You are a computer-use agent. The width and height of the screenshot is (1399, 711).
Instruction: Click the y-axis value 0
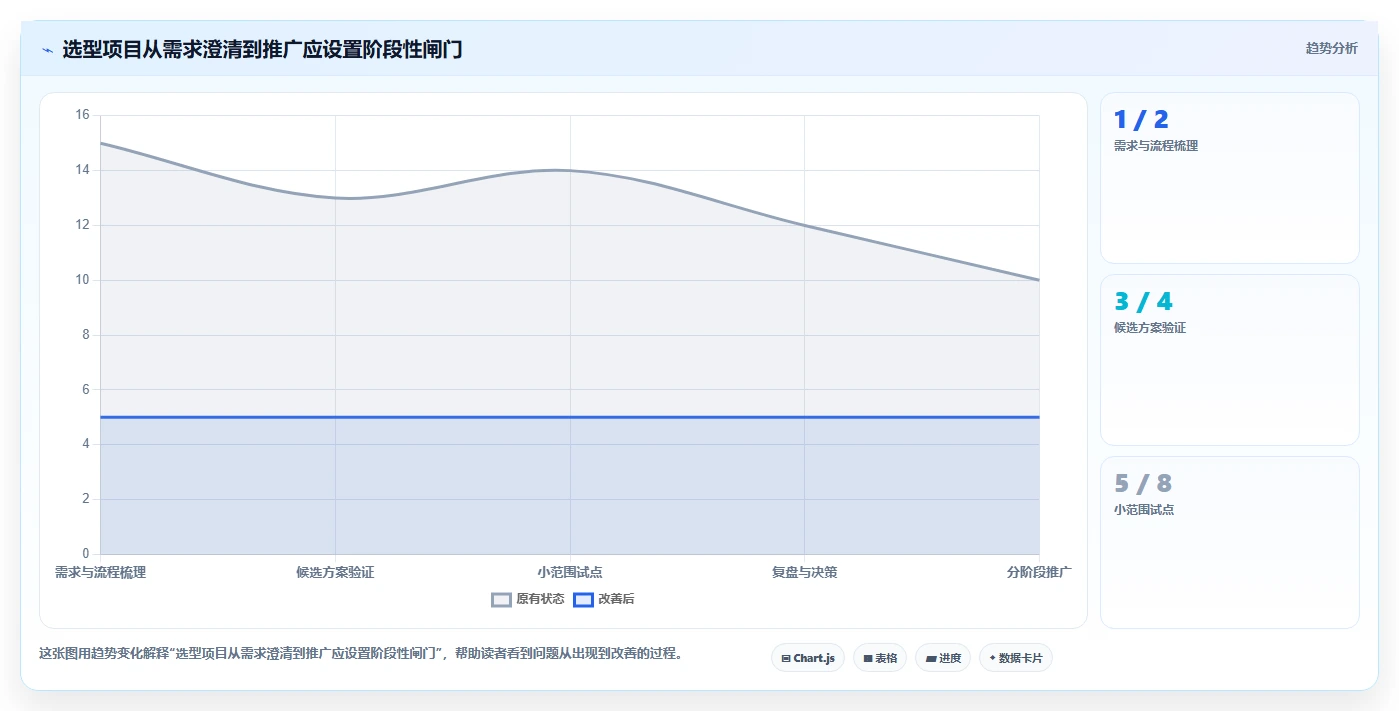(85, 554)
